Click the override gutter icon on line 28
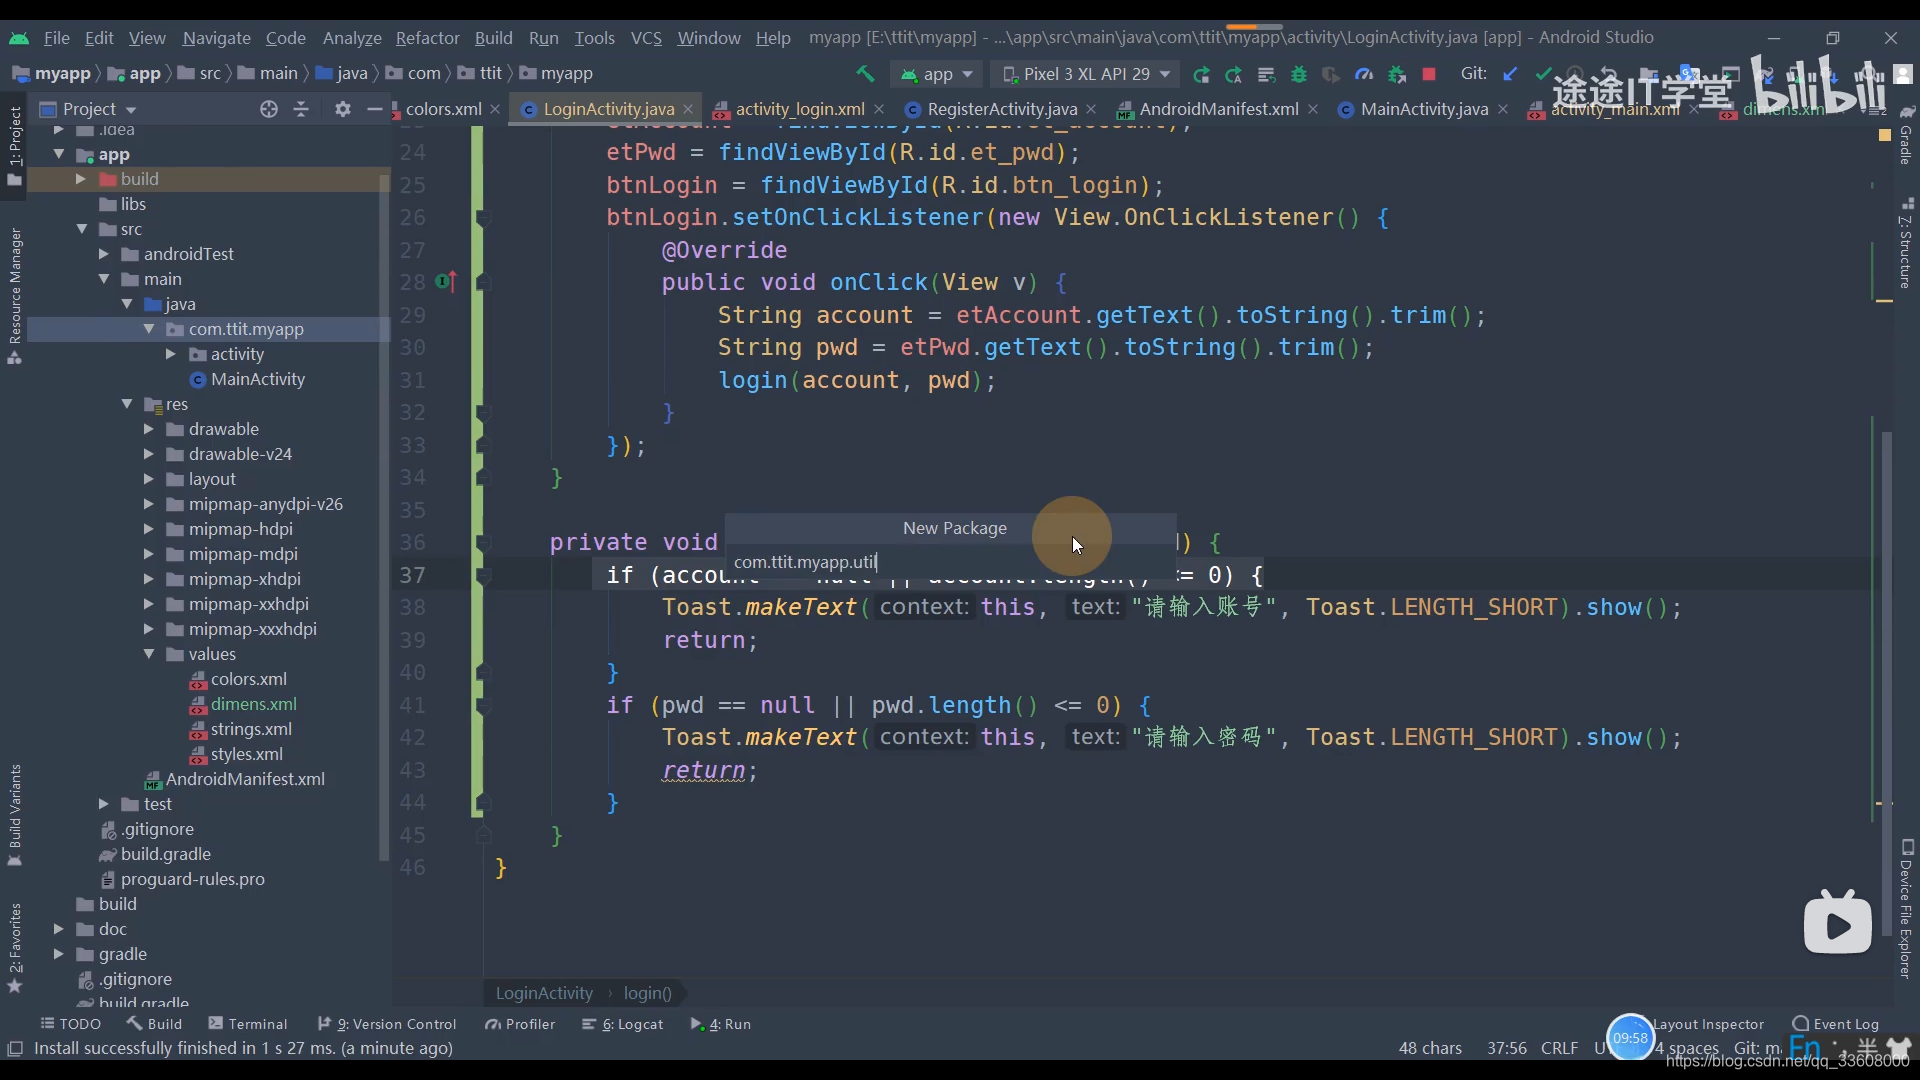The image size is (1920, 1080). click(445, 282)
